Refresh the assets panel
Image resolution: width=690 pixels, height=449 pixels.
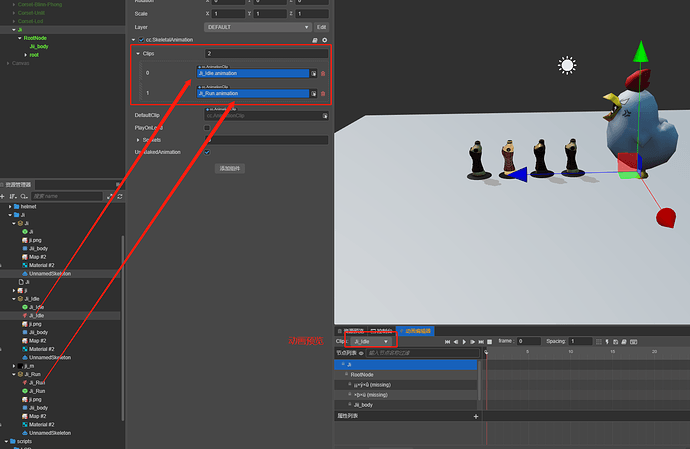[x=120, y=196]
